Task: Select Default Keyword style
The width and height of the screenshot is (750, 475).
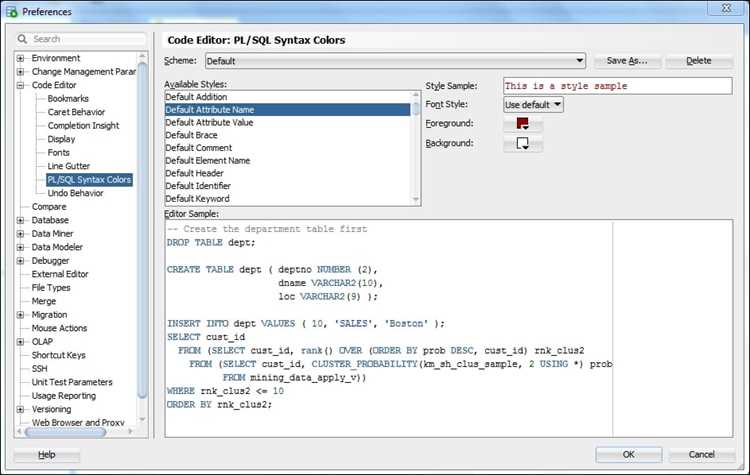Action: click(x=287, y=199)
